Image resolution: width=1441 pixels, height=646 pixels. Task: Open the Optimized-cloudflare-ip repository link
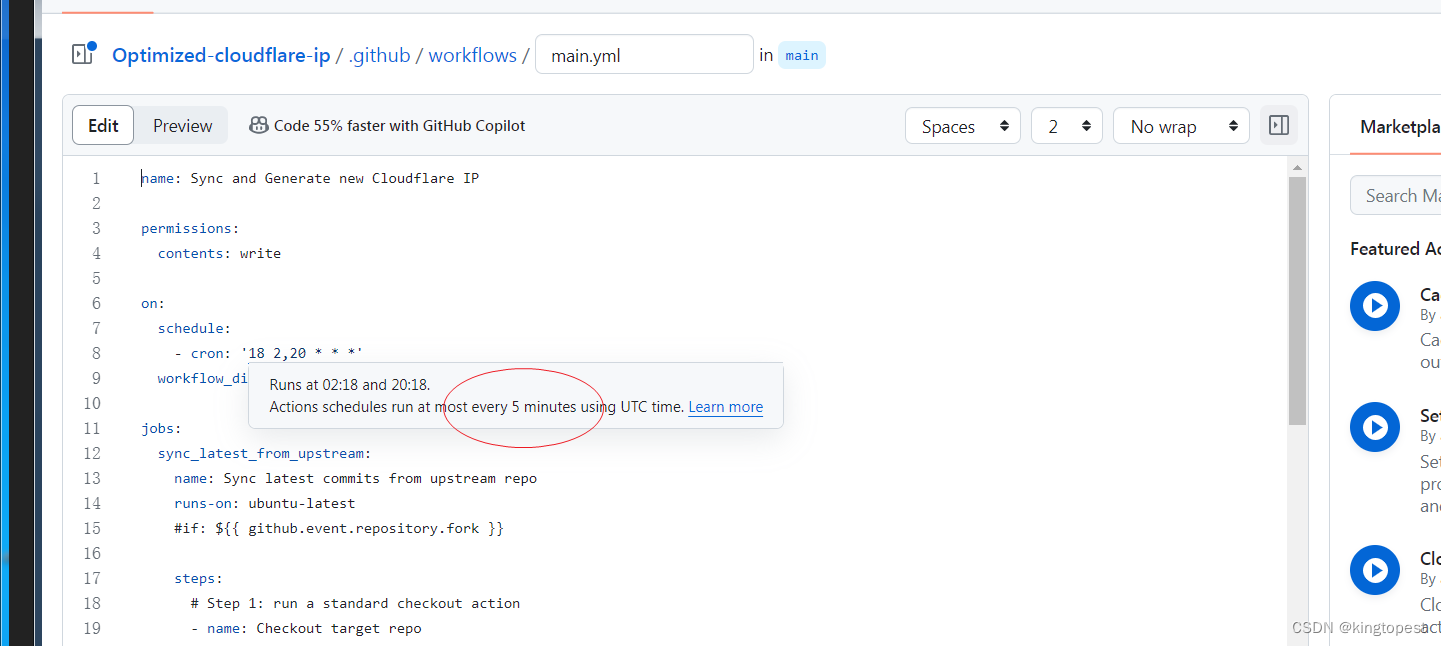point(221,55)
